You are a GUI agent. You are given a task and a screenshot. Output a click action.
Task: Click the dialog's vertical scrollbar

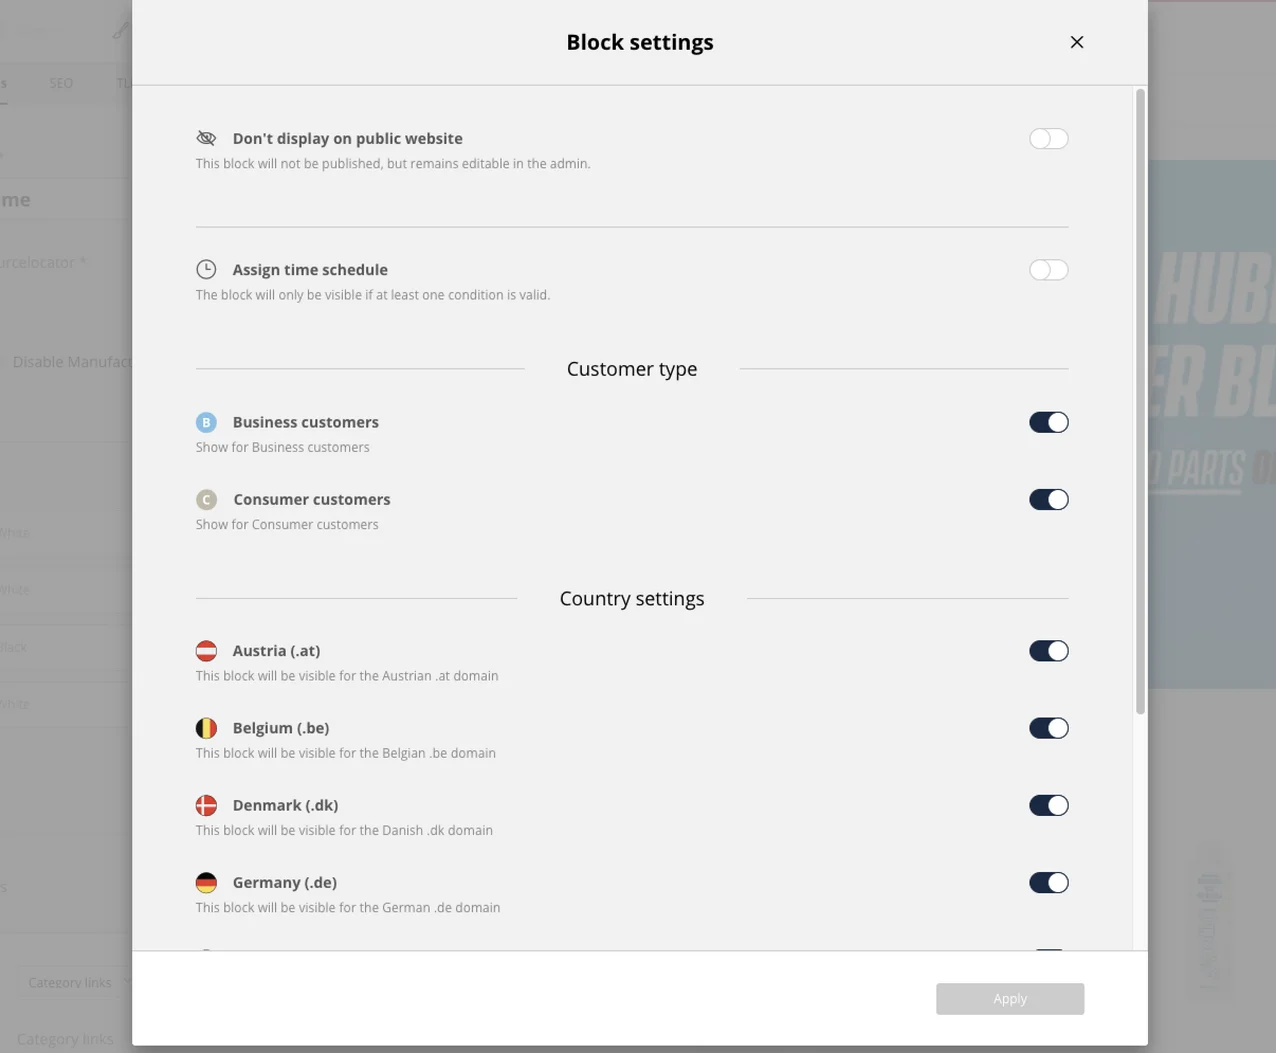coord(1140,402)
